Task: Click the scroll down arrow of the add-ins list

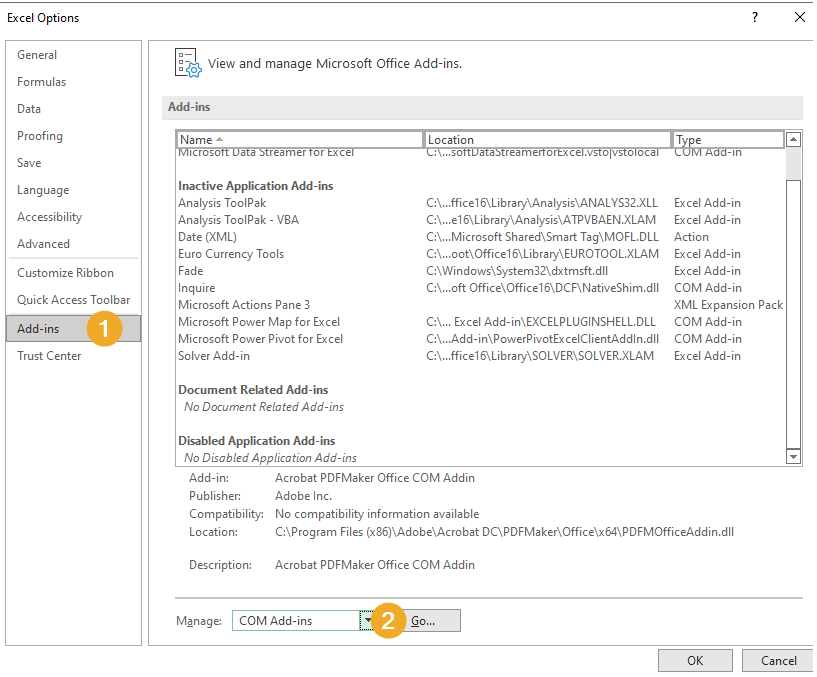Action: (x=794, y=455)
